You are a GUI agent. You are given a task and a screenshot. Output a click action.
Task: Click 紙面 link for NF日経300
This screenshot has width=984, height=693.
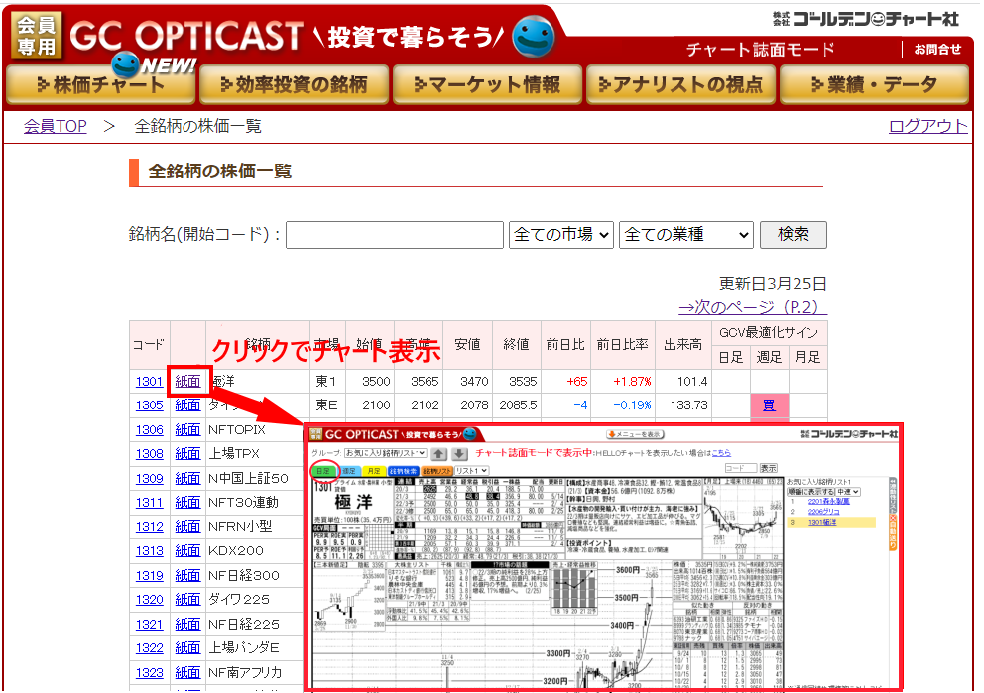[x=188, y=576]
